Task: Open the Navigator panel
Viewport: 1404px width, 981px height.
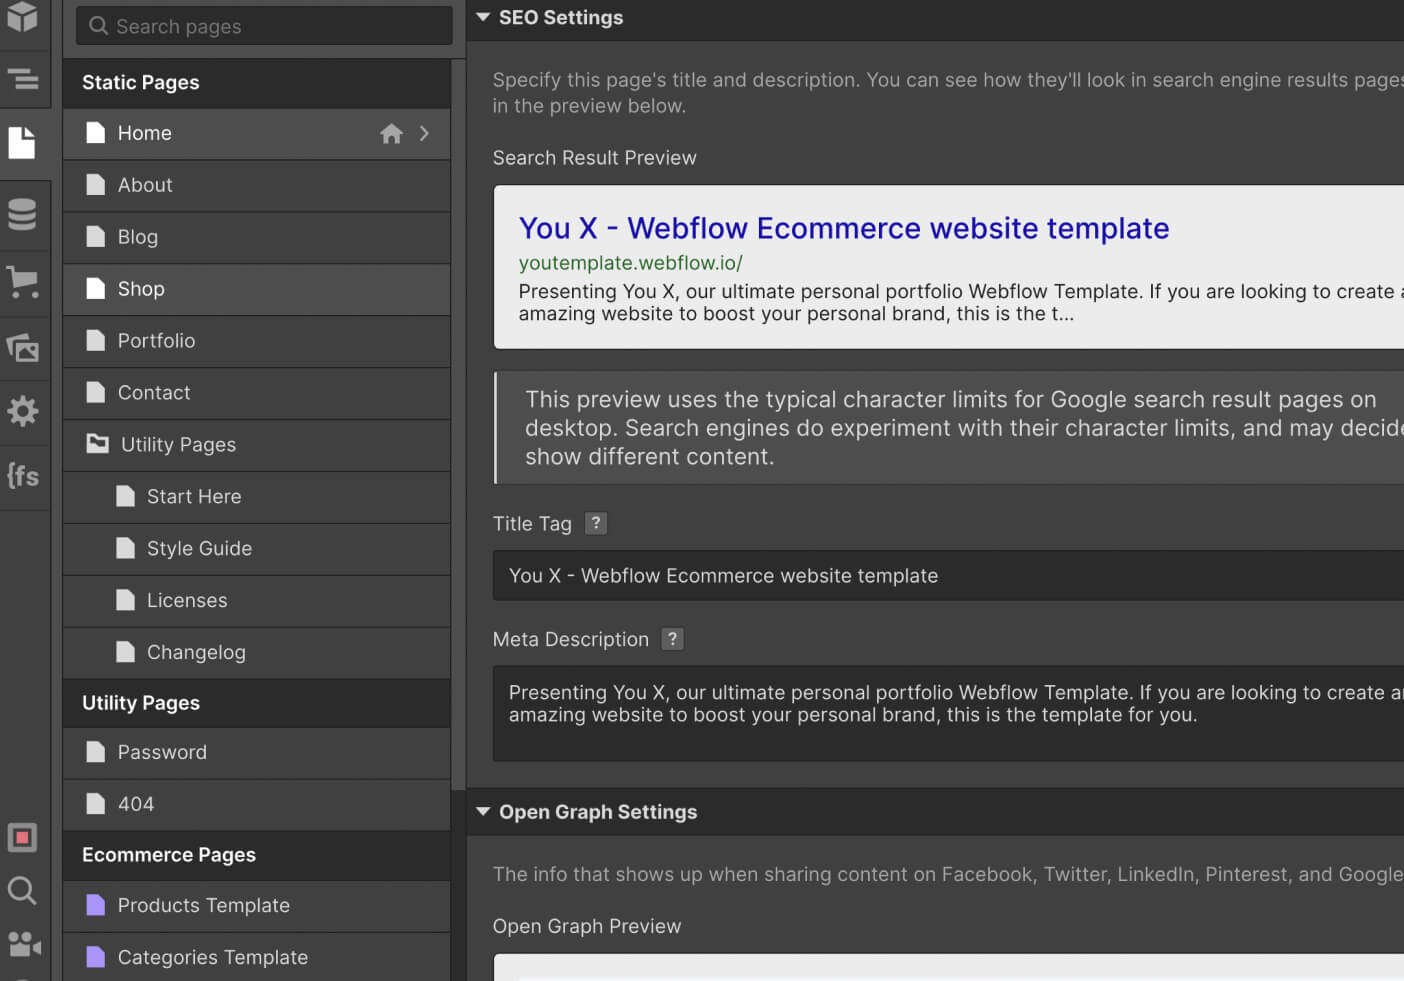Action: 24,78
